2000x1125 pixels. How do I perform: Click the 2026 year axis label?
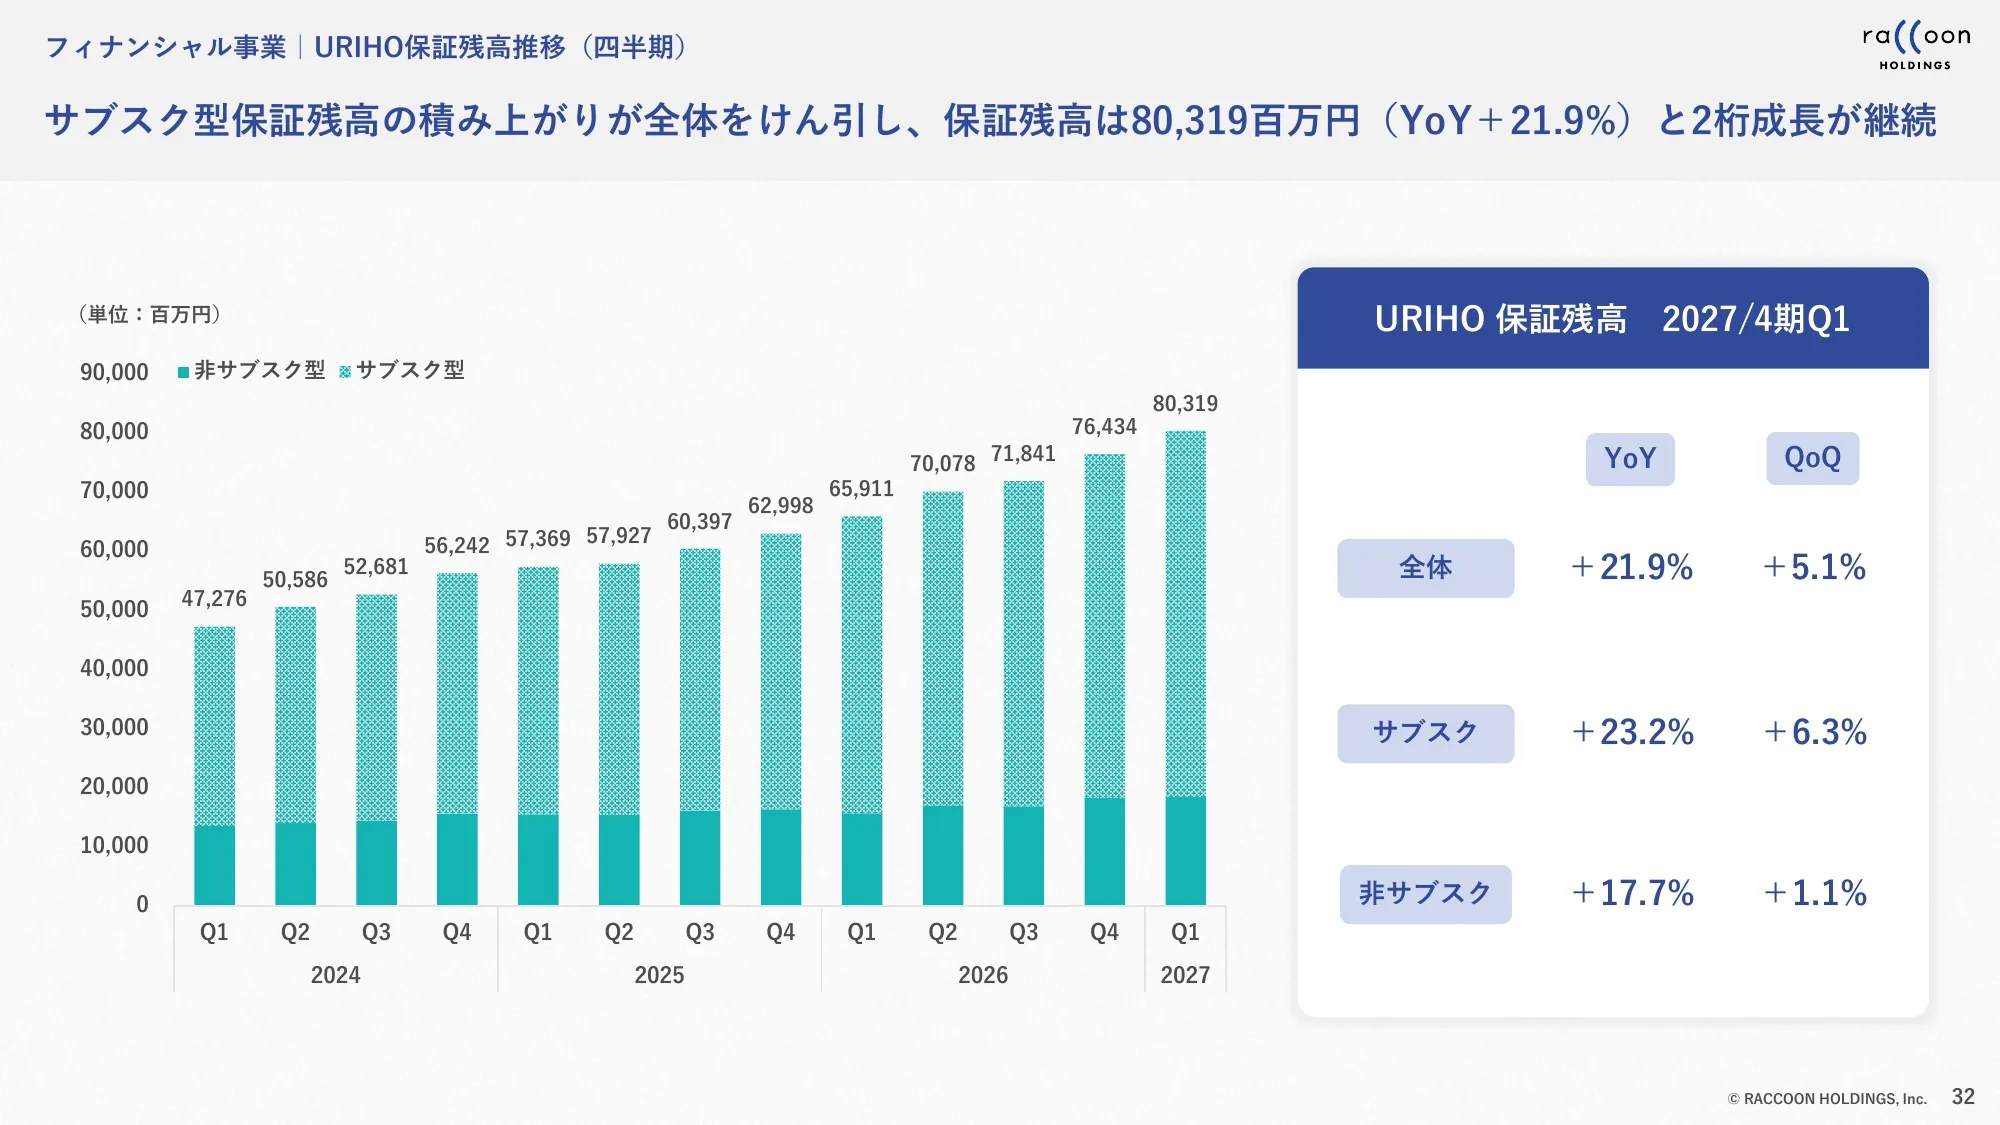click(983, 975)
